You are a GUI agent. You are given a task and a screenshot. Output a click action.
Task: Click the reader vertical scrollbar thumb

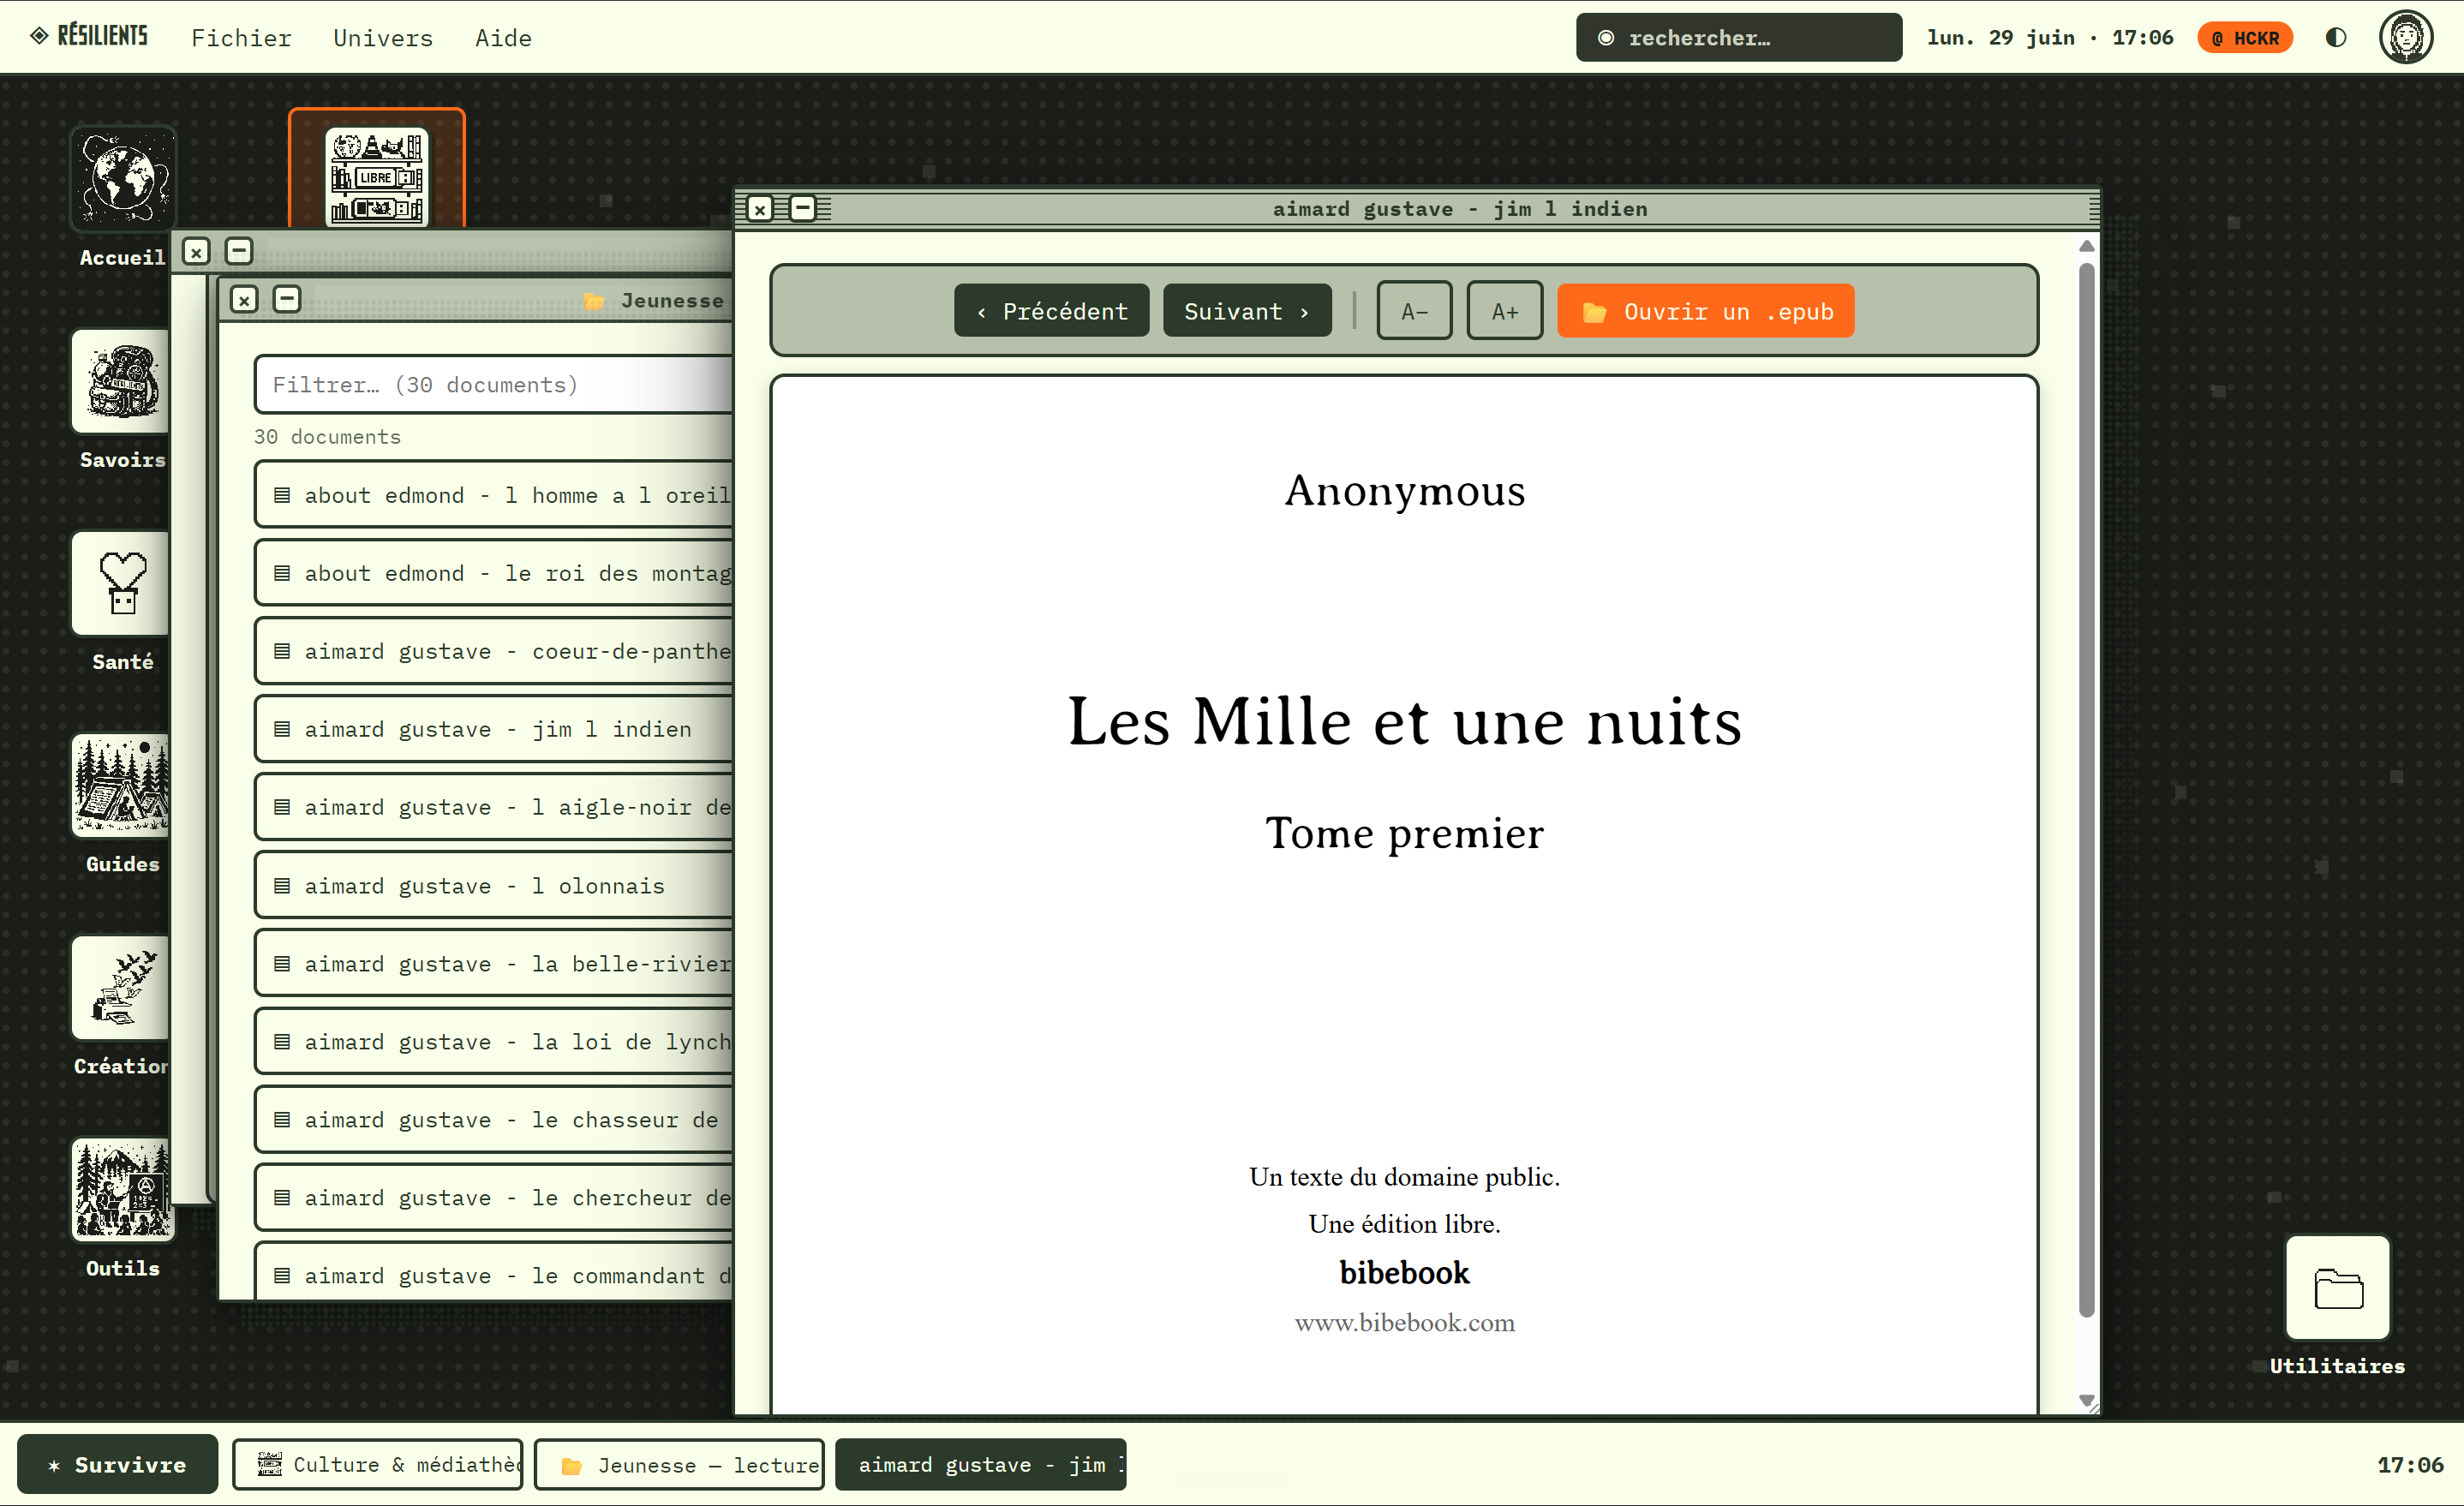click(2086, 790)
